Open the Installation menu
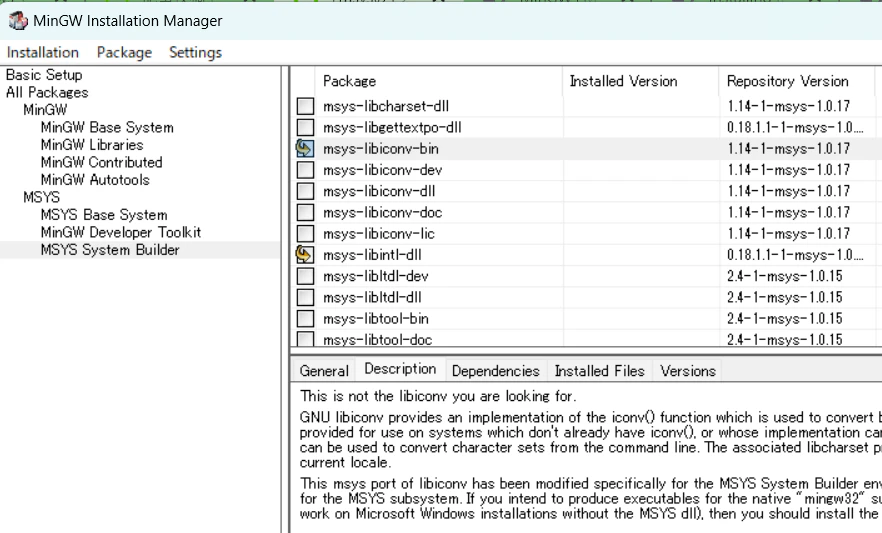The height and width of the screenshot is (533, 882). click(x=43, y=52)
